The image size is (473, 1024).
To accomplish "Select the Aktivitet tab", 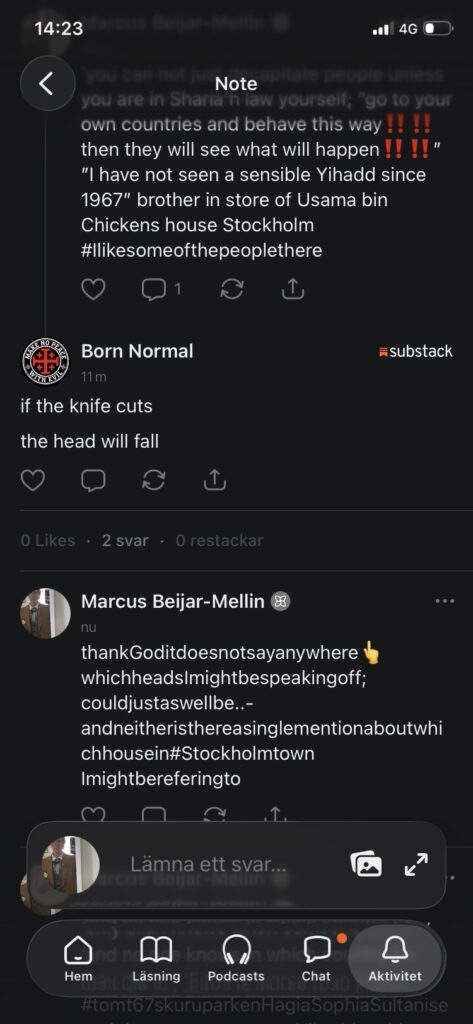I will pyautogui.click(x=395, y=959).
